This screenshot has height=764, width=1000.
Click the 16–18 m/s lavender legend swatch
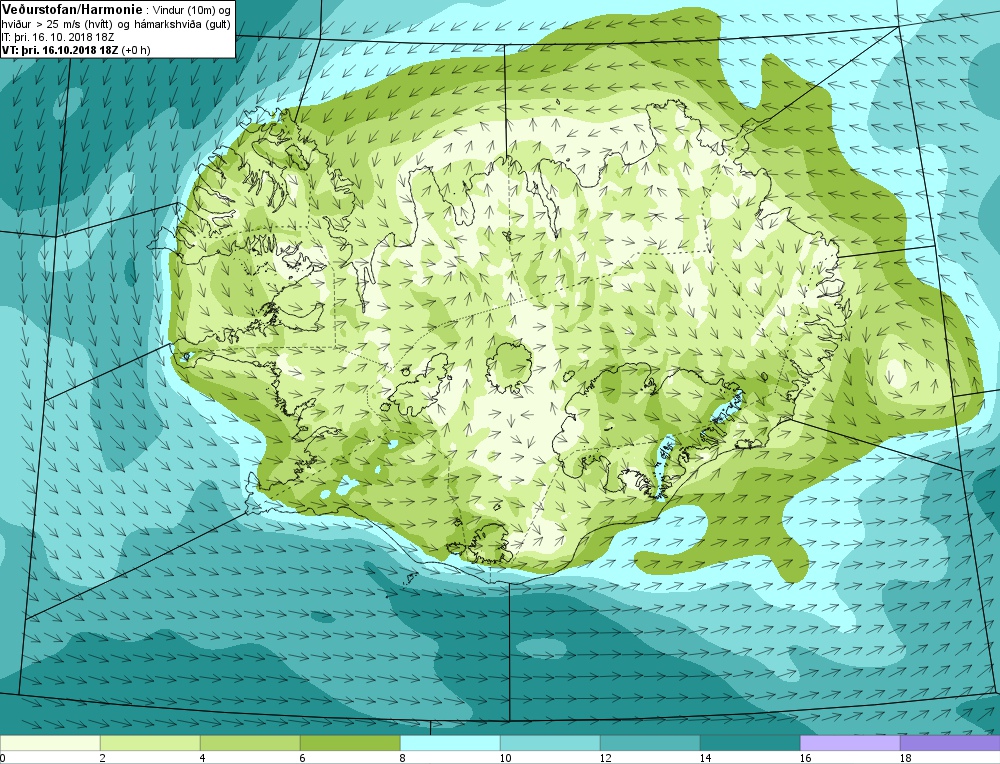point(850,743)
